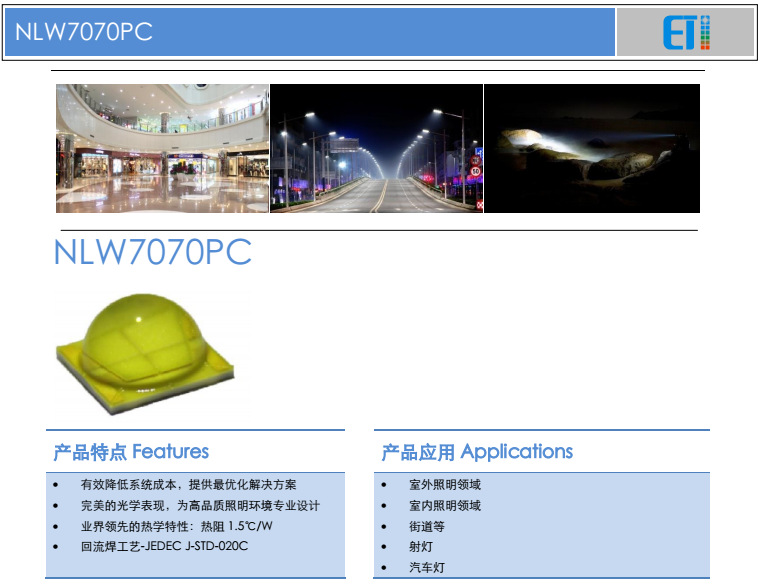This screenshot has height=586, width=760.
Task: Click the line 有效降低系统成本，提供最优化解决方案
Action: click(189, 485)
